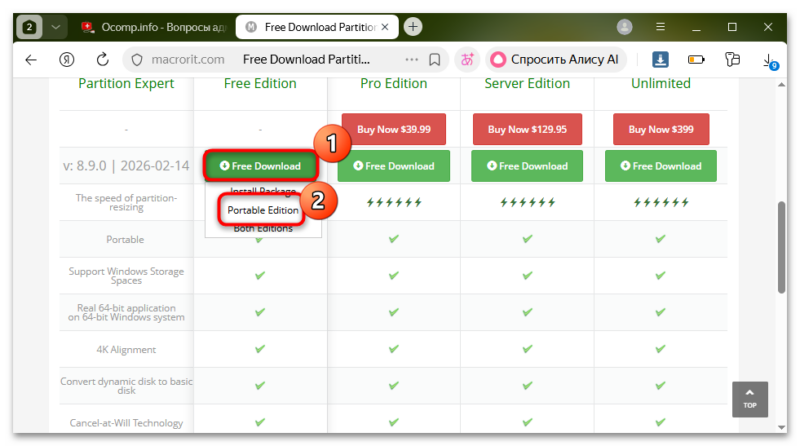Close the Free Download Partition tab
Image resolution: width=800 pixels, height=446 pixels.
pos(385,27)
